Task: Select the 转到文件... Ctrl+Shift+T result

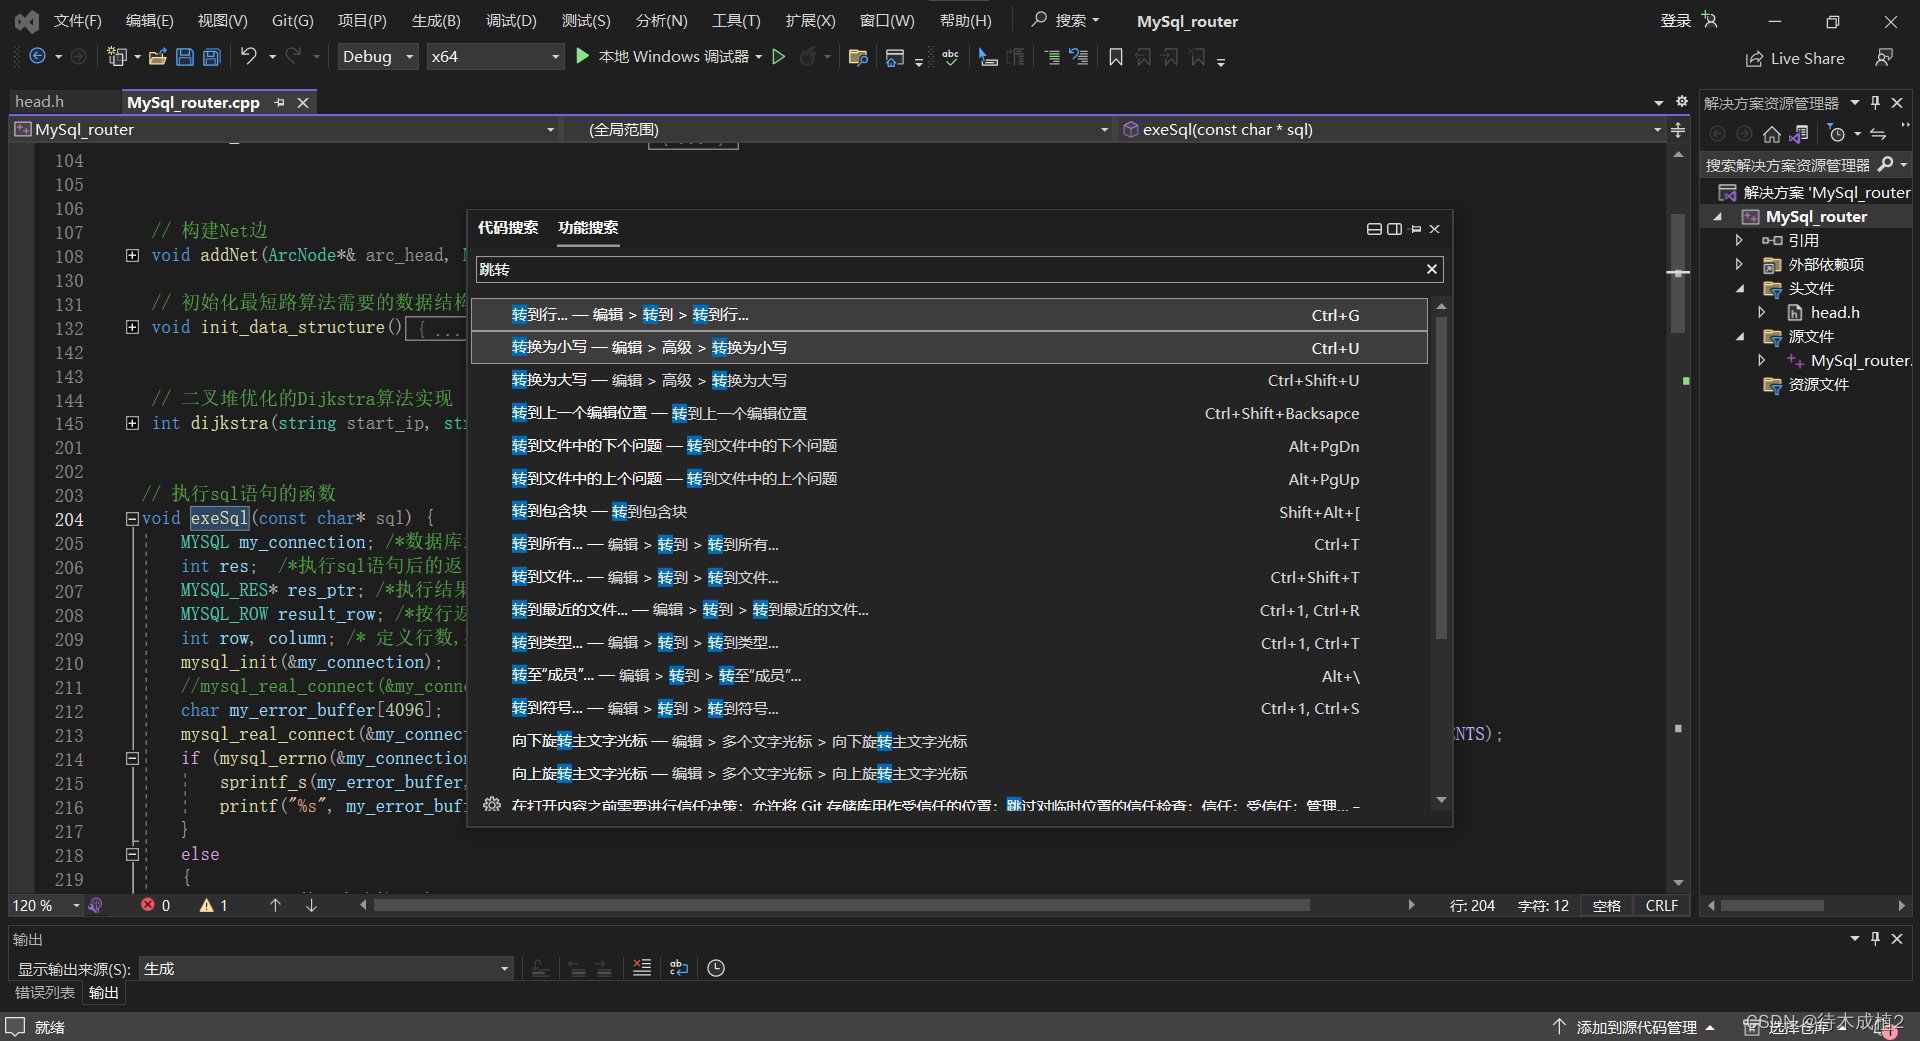Action: 949,578
